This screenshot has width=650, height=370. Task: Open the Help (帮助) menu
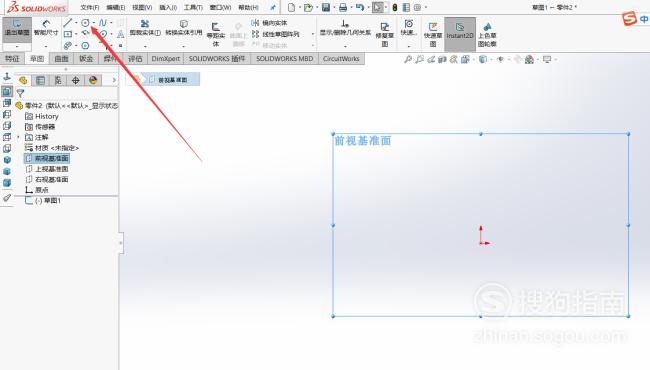pyautogui.click(x=248, y=7)
